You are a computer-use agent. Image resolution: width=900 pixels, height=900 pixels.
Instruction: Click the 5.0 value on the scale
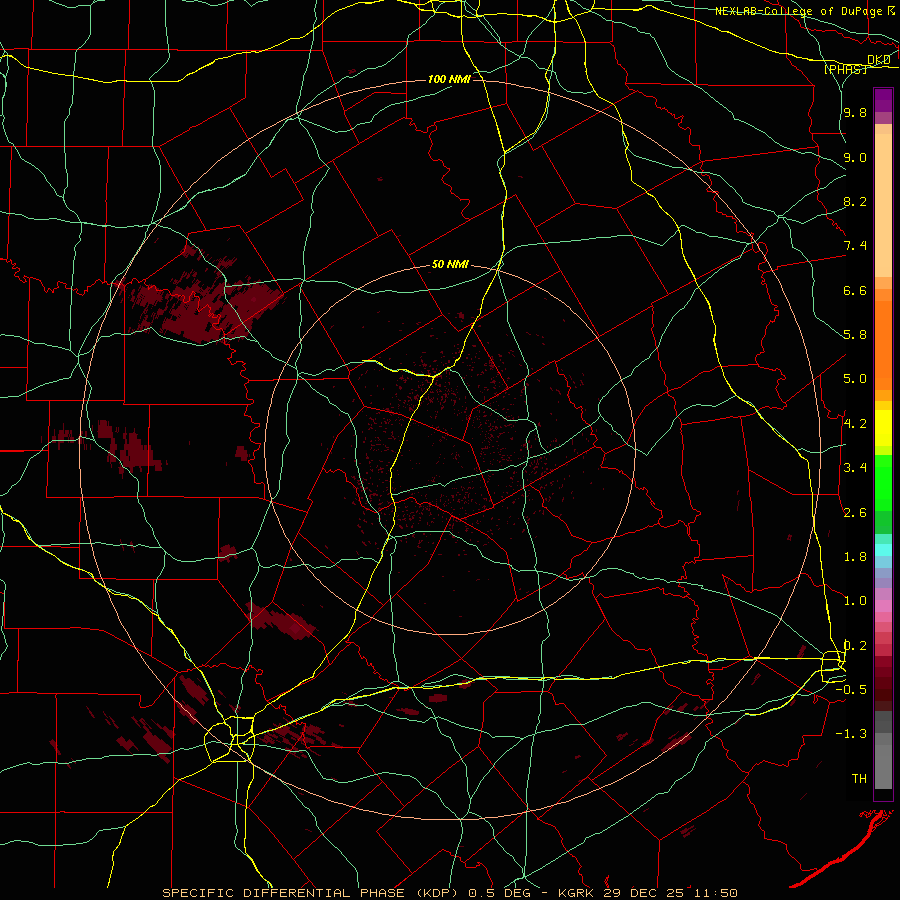click(x=855, y=379)
